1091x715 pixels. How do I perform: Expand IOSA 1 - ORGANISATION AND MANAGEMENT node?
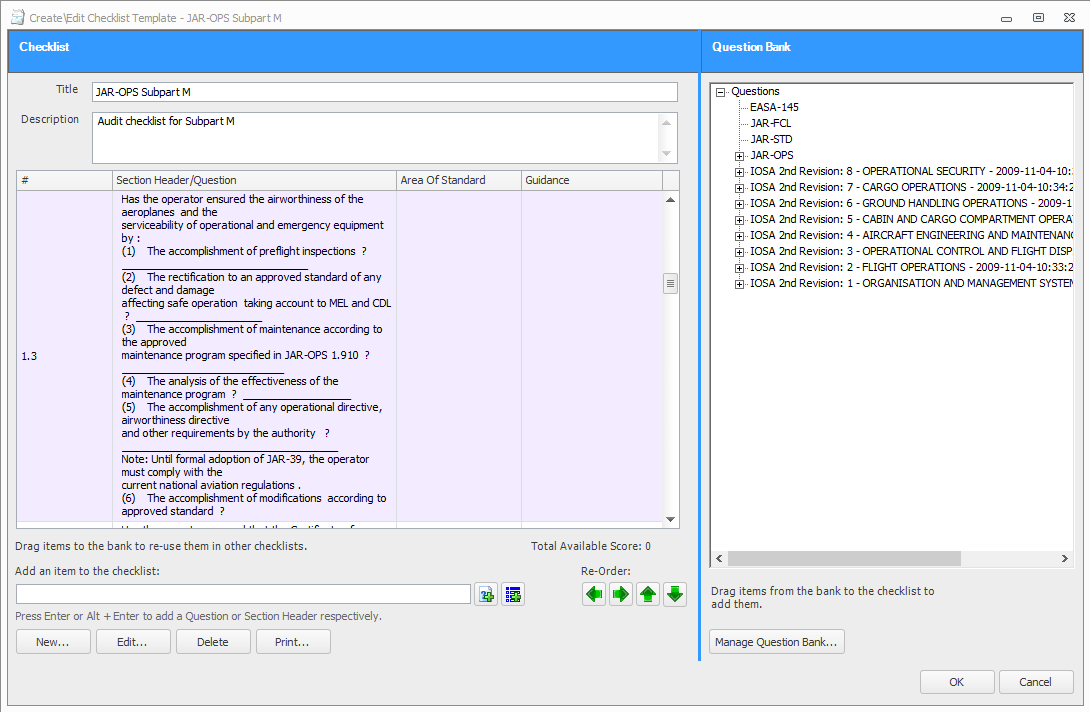(x=739, y=284)
